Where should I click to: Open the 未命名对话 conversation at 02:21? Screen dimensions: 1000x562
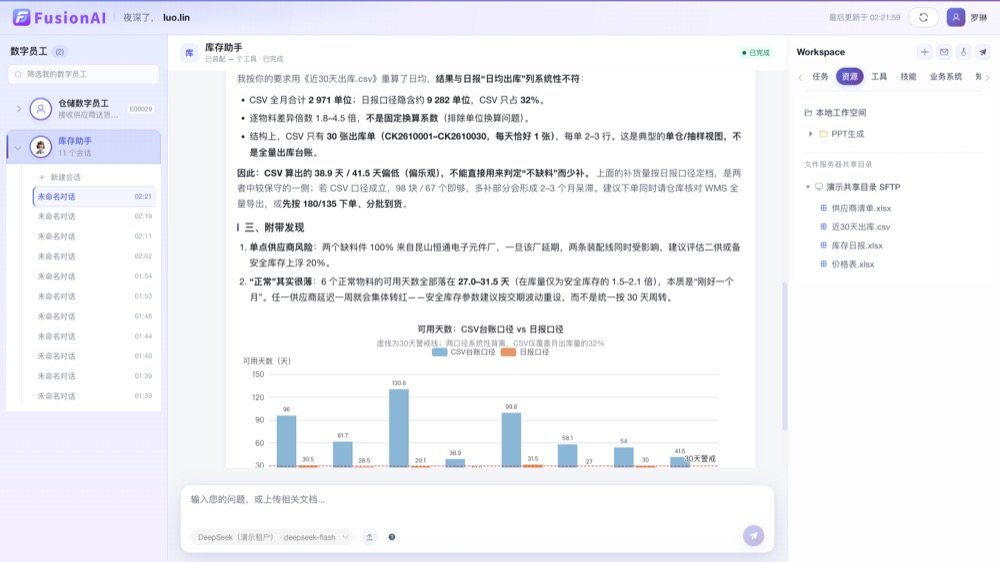[94, 196]
